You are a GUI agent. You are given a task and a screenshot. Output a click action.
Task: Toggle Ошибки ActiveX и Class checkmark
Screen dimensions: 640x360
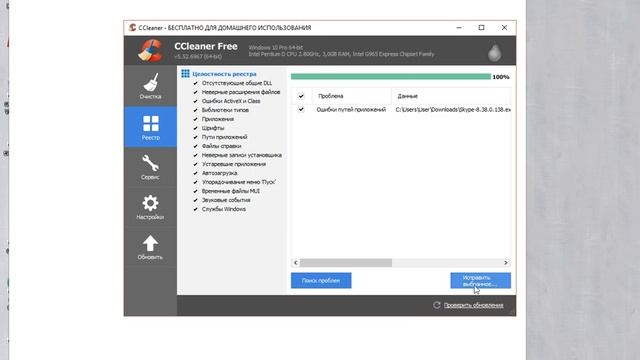click(196, 101)
